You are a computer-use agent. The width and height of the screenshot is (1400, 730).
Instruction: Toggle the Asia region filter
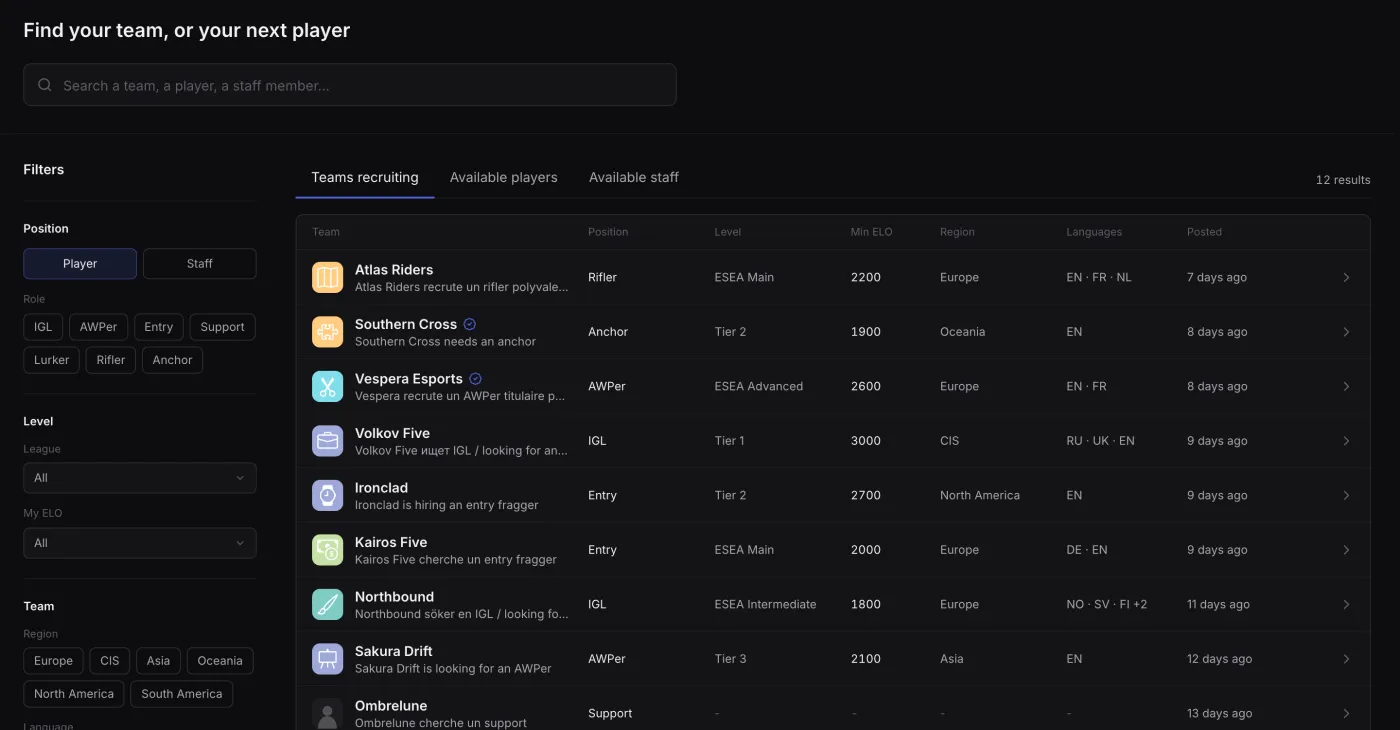tap(158, 661)
